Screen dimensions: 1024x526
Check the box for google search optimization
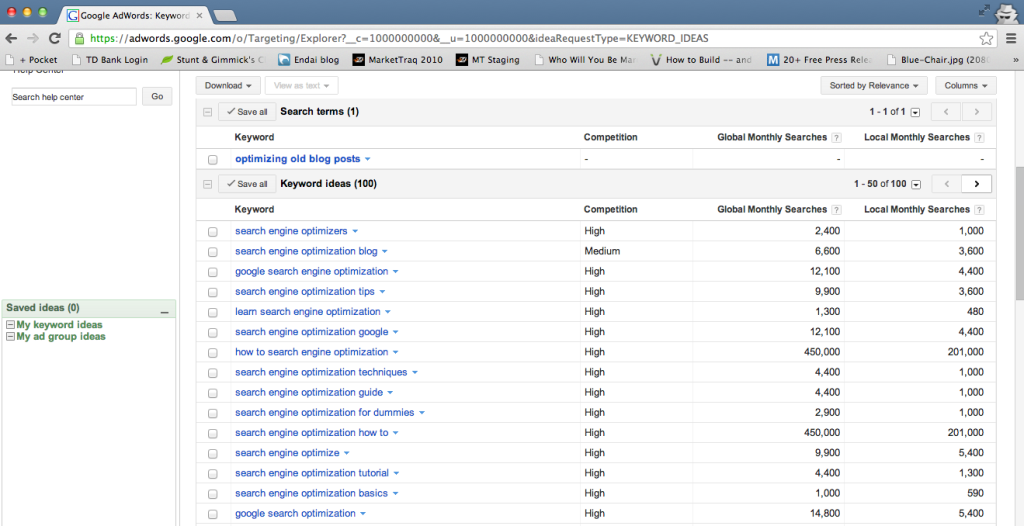(212, 514)
